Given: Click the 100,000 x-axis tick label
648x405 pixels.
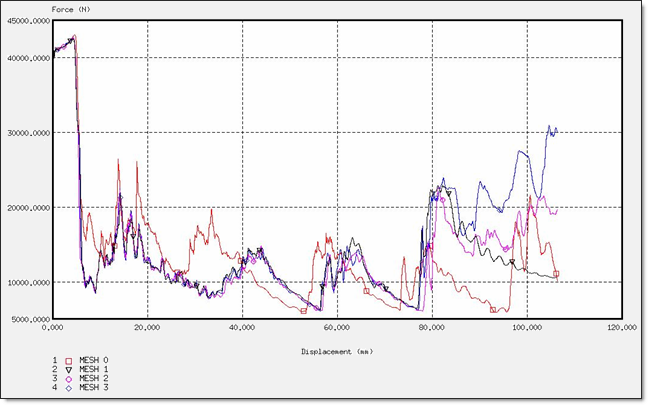Looking at the screenshot, I should pyautogui.click(x=526, y=327).
